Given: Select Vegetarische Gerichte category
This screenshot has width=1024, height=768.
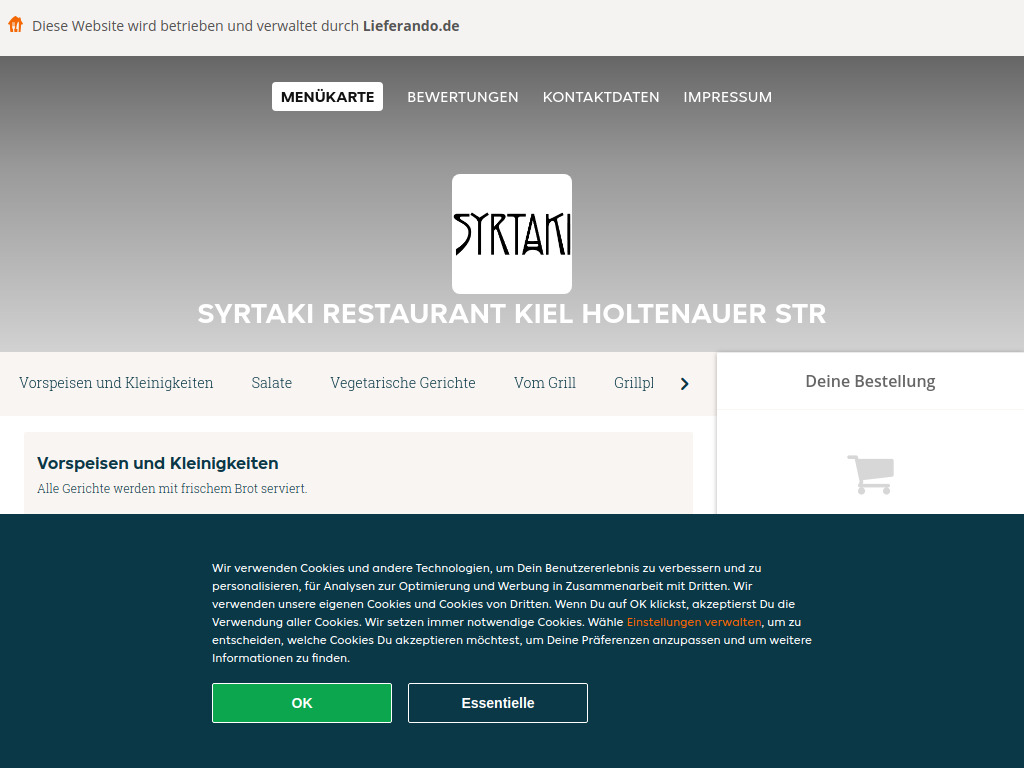Looking at the screenshot, I should (x=402, y=383).
